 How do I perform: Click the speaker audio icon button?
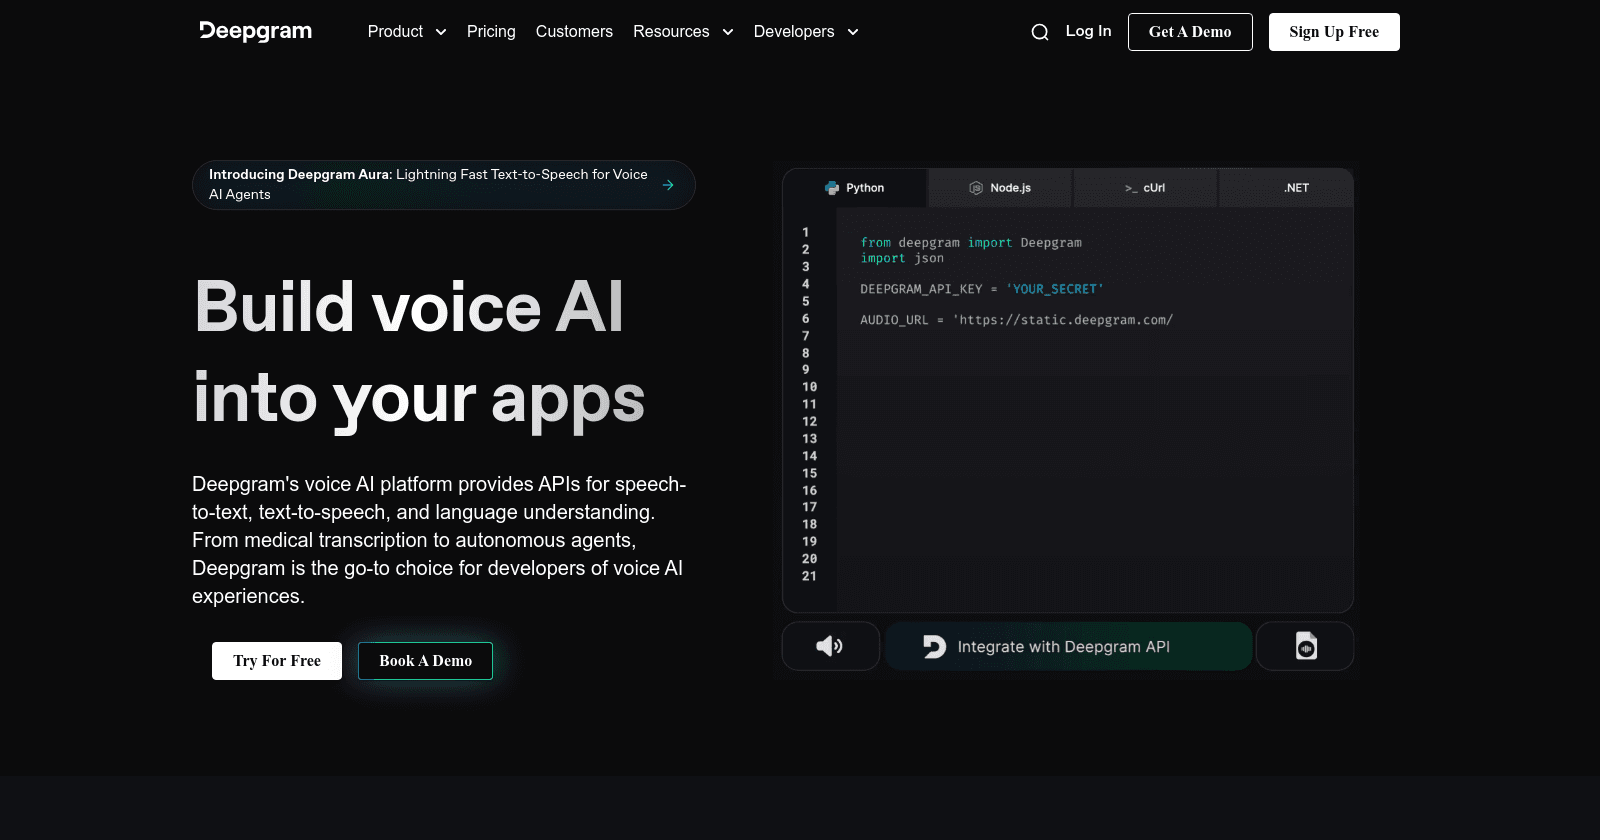click(x=830, y=646)
